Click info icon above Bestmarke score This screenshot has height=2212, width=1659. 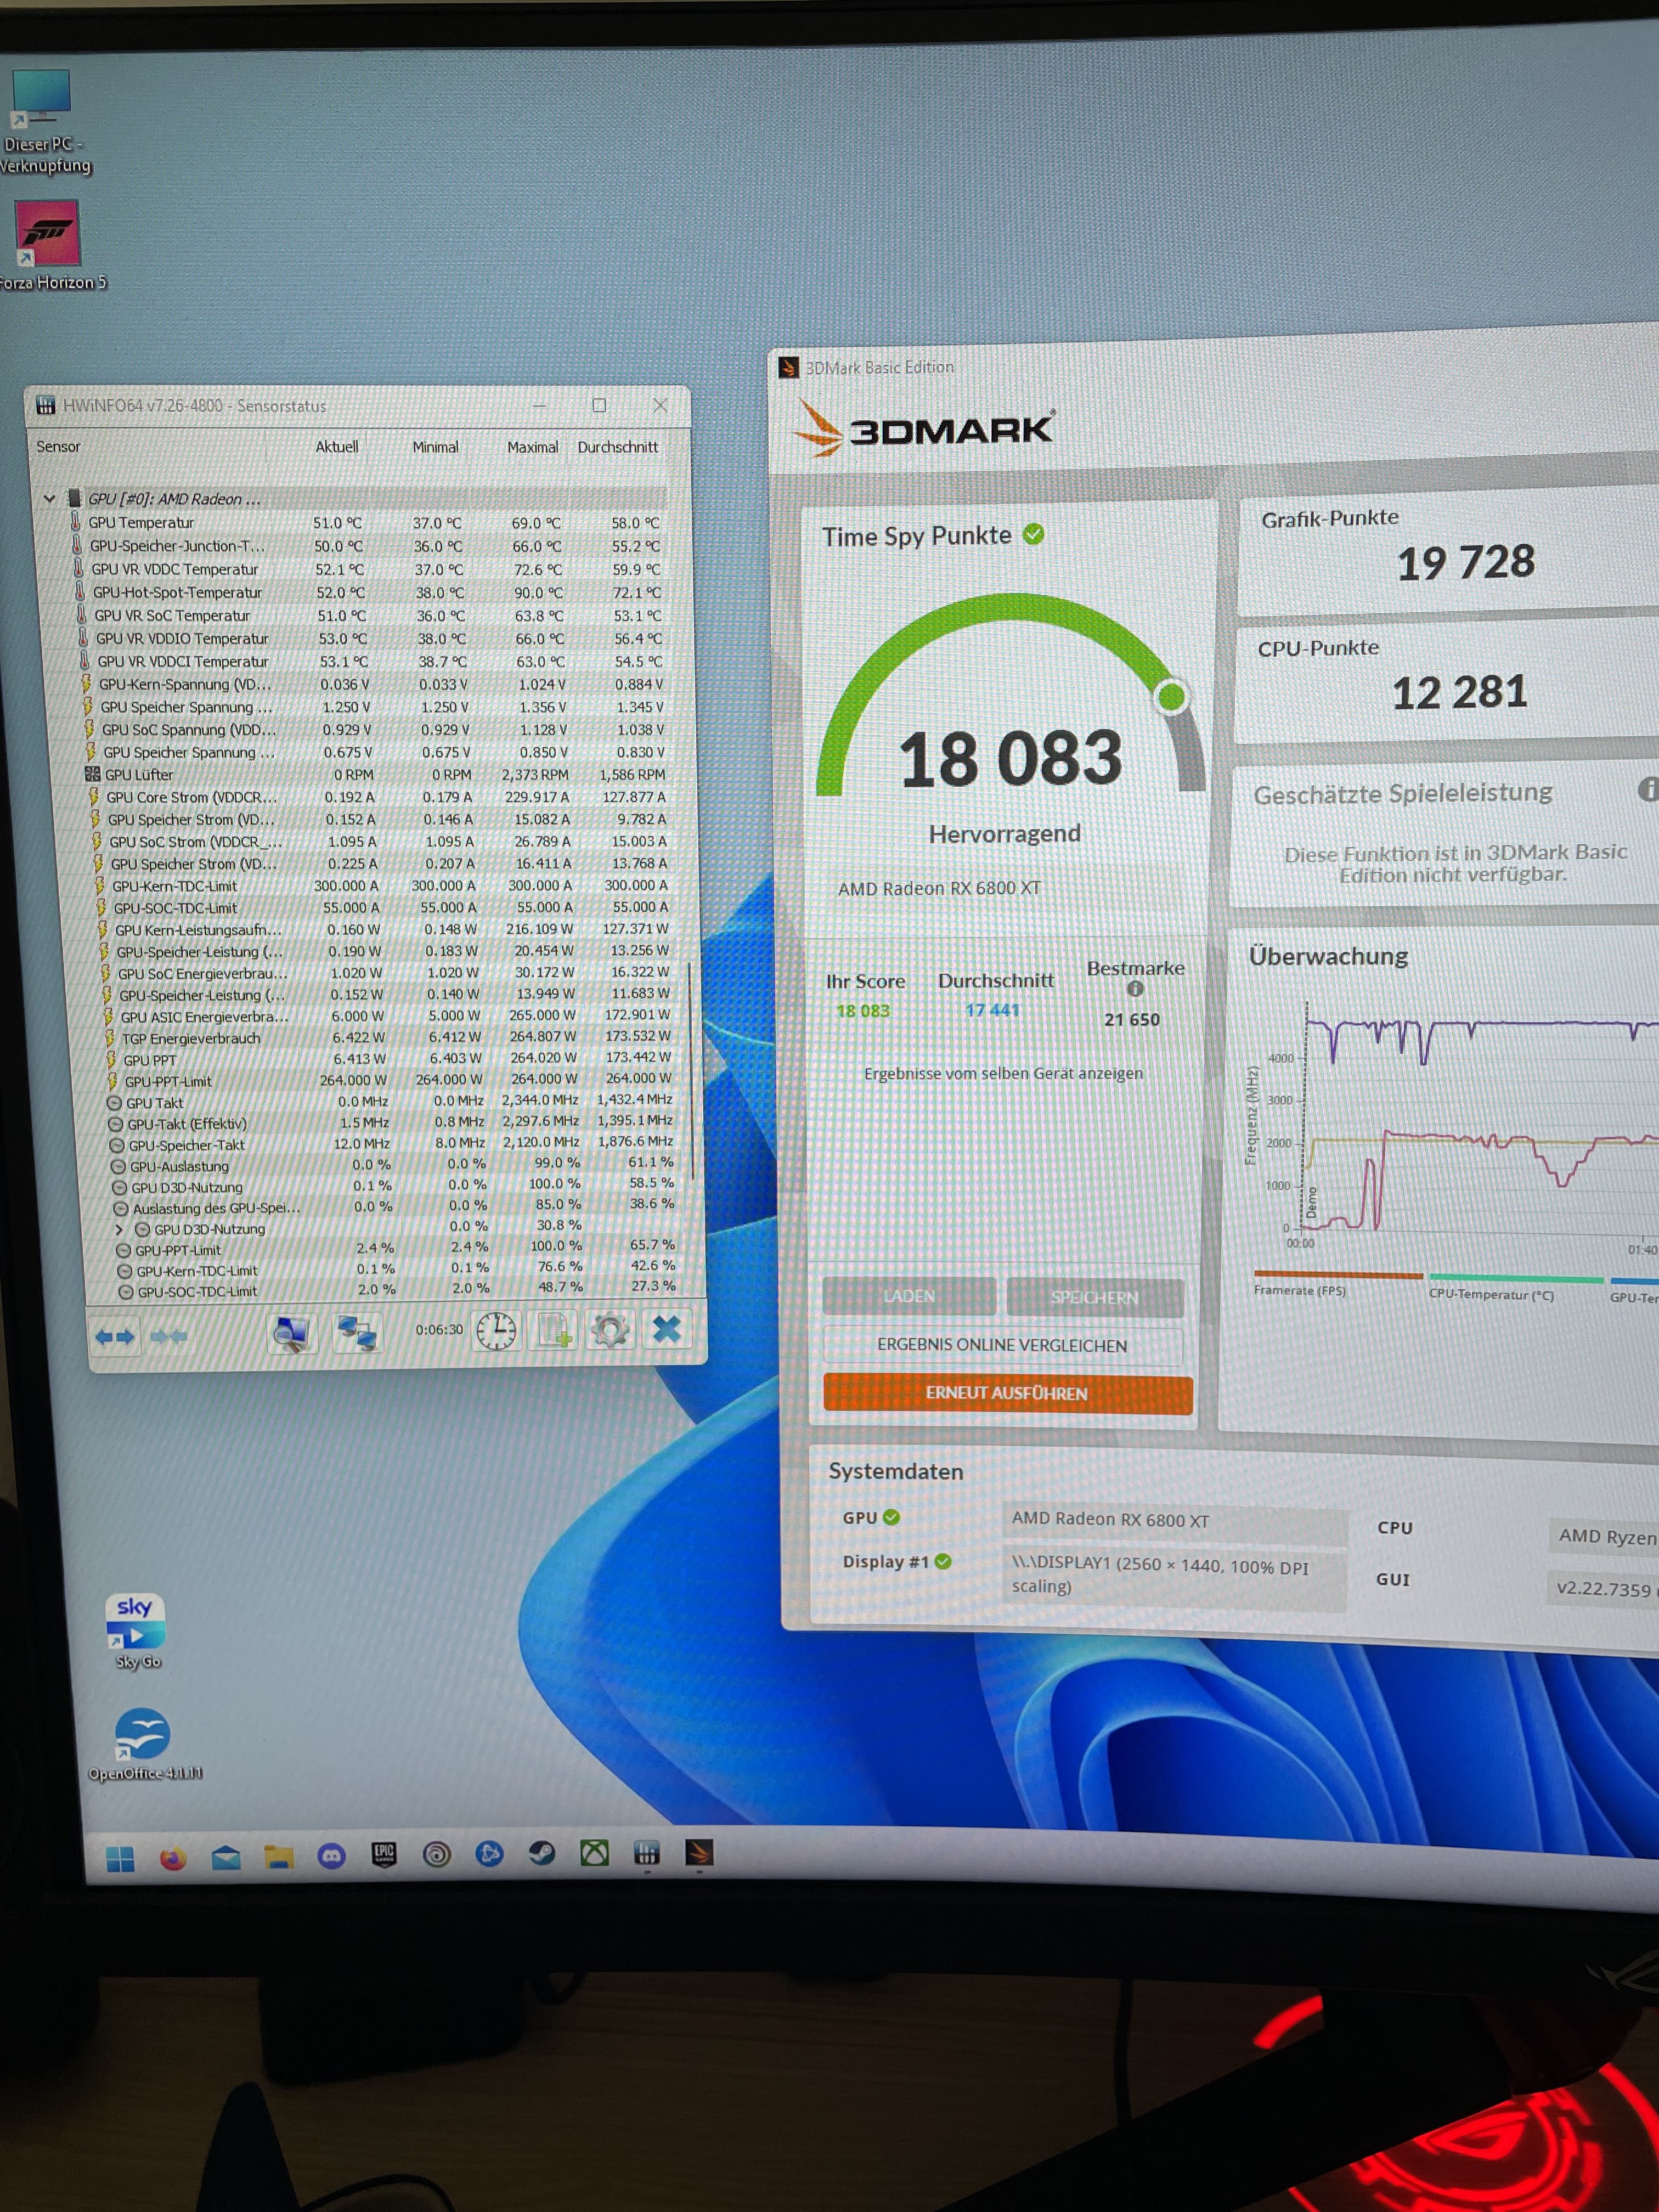pos(1134,989)
